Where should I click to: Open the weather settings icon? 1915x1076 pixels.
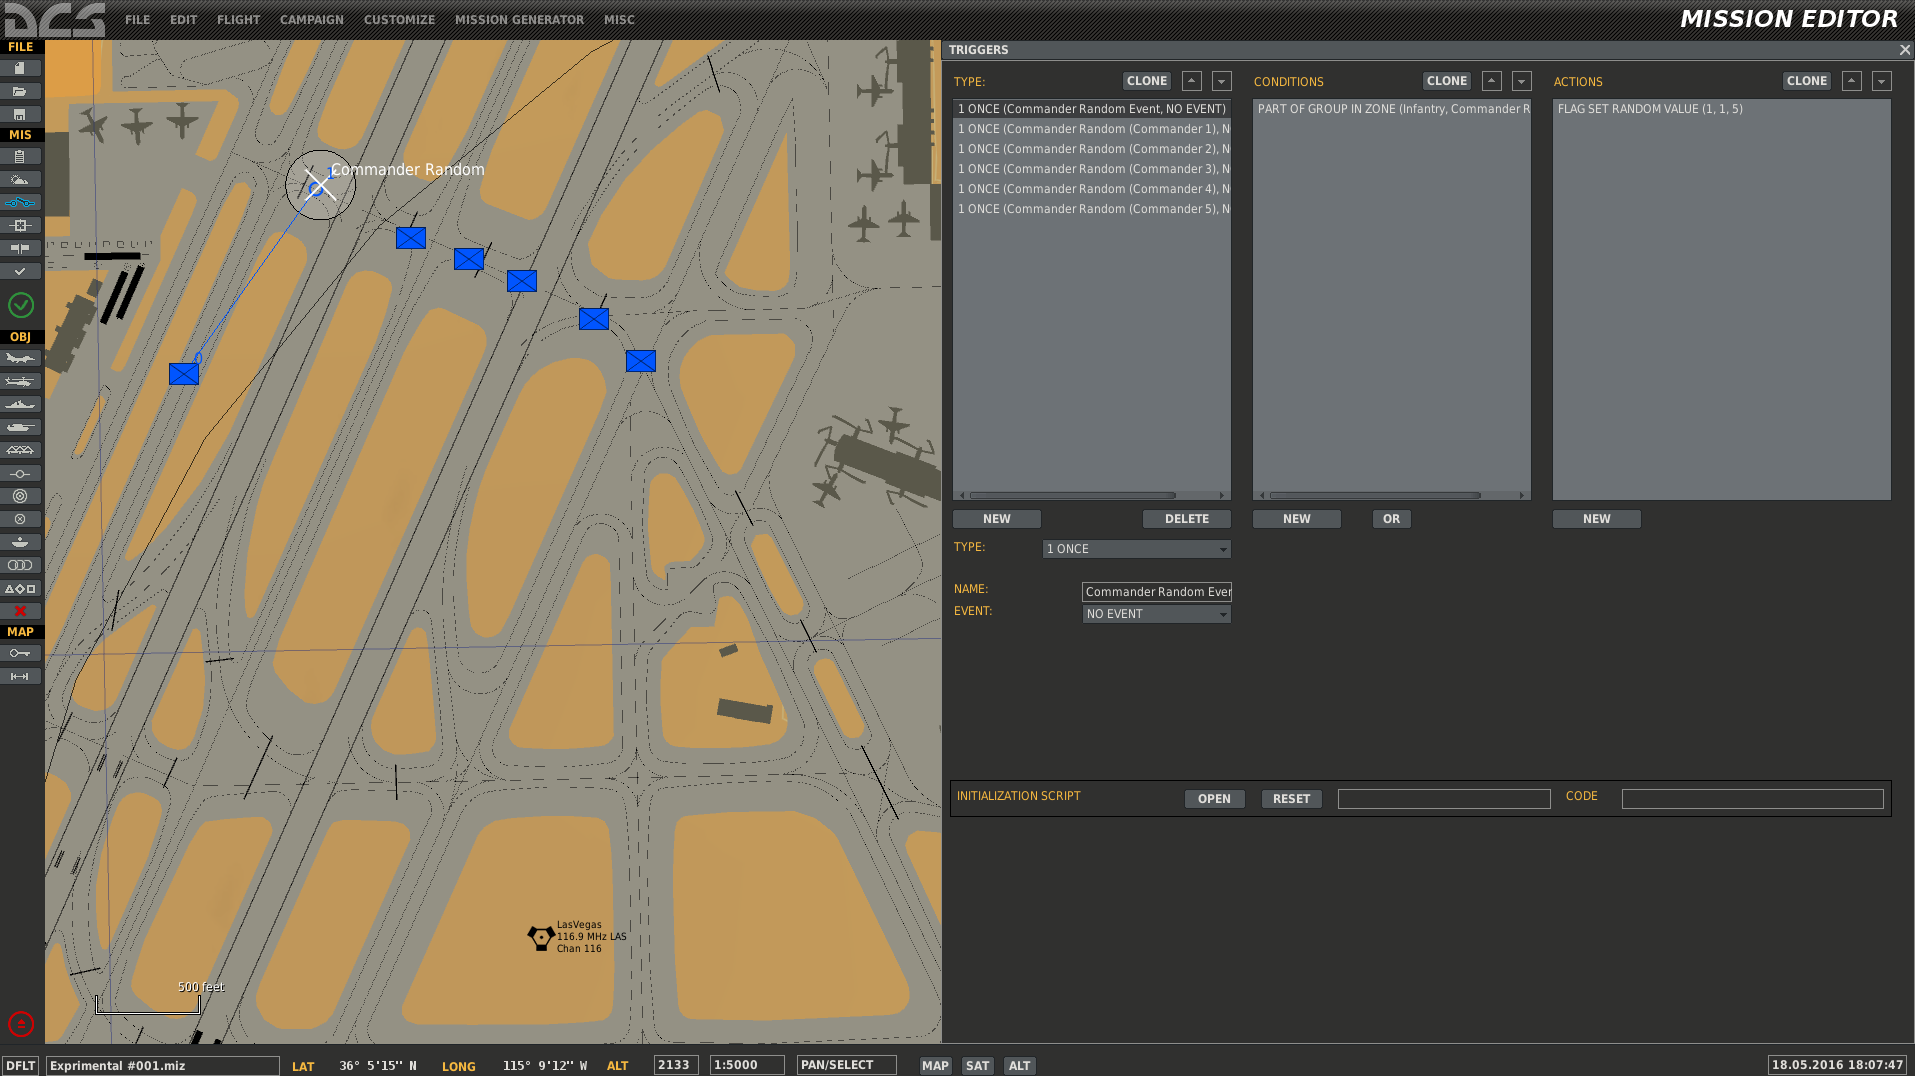coord(20,179)
